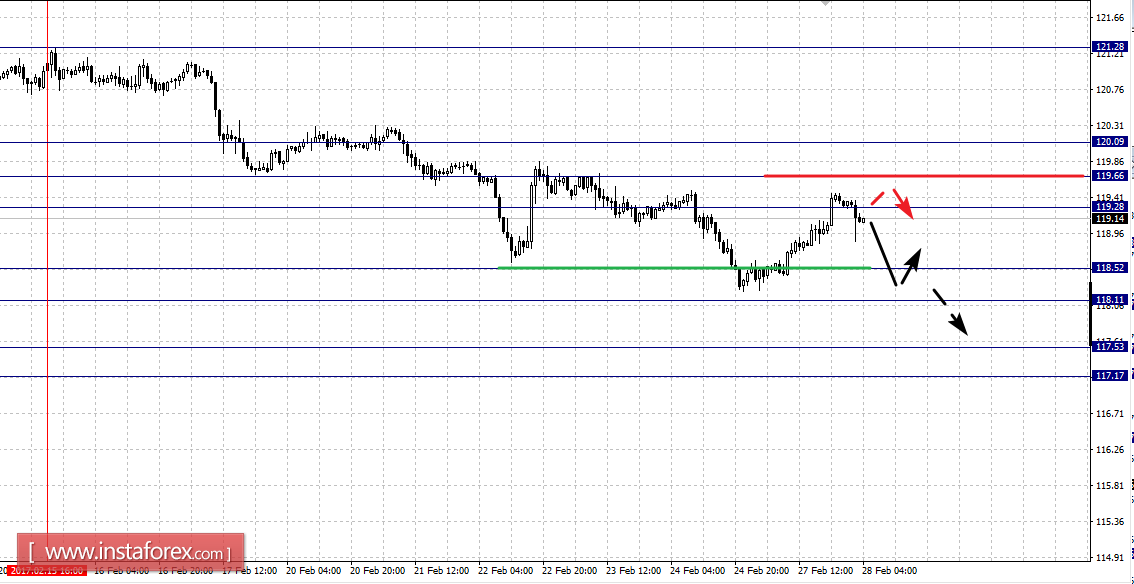Click the 28 Feb 04:00 time label
The height and width of the screenshot is (584, 1134).
[888, 570]
